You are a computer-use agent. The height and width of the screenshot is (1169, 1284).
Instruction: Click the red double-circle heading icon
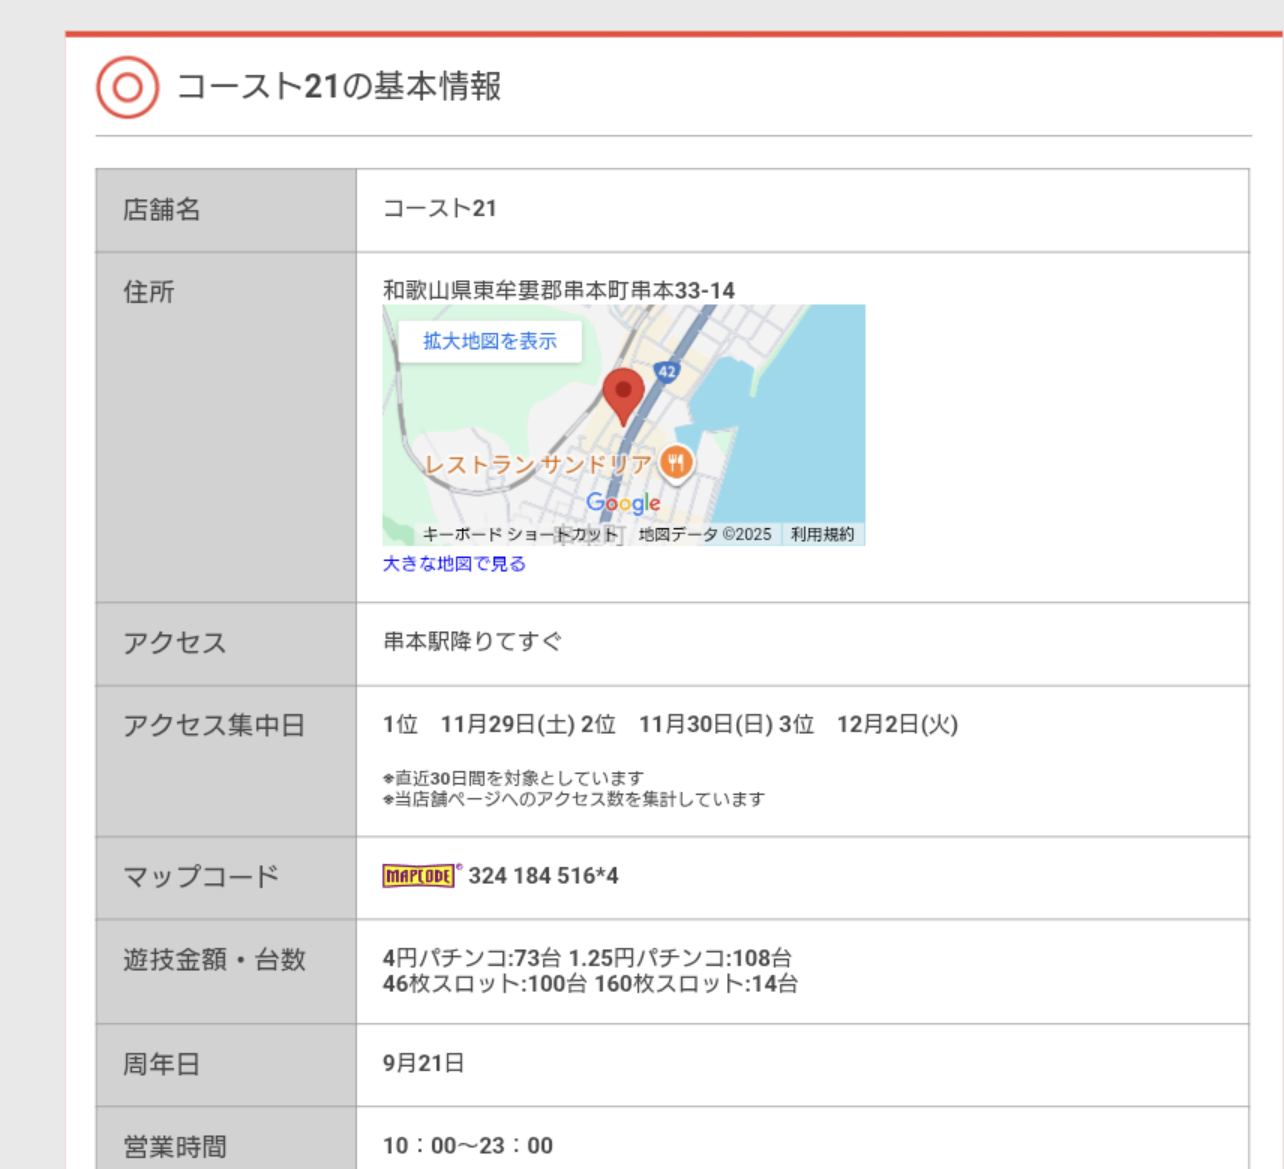(127, 87)
